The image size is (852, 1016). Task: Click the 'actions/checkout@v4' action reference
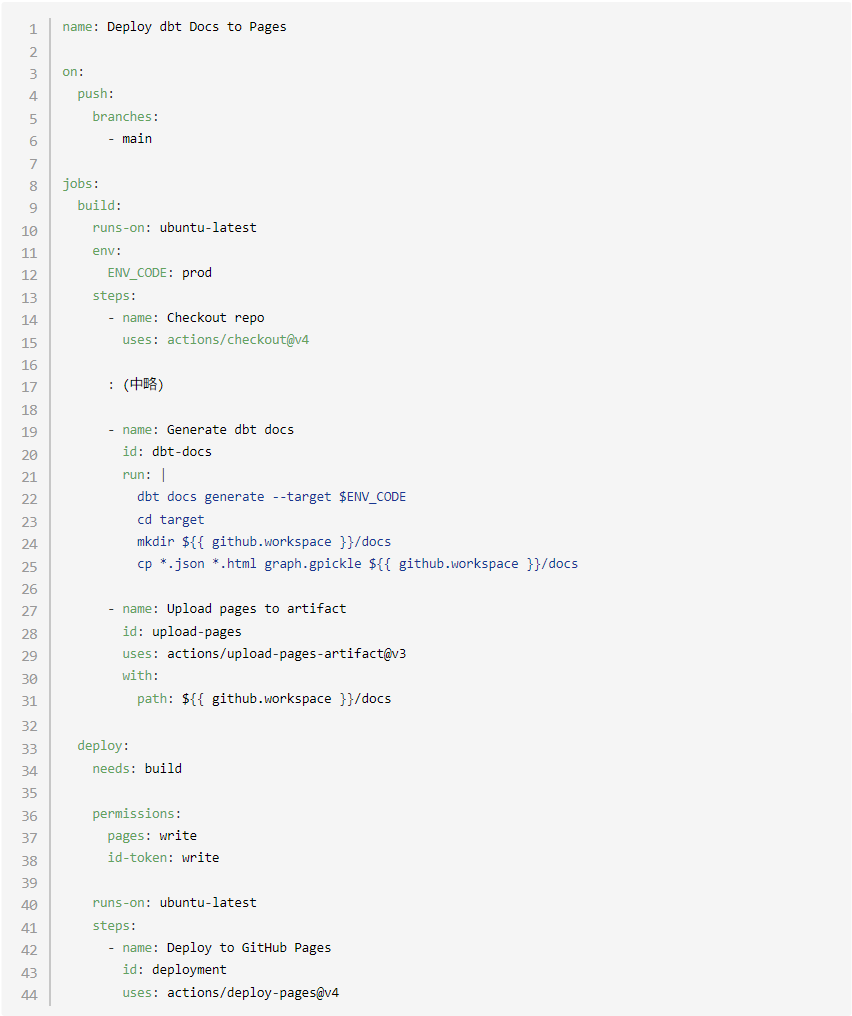238,340
